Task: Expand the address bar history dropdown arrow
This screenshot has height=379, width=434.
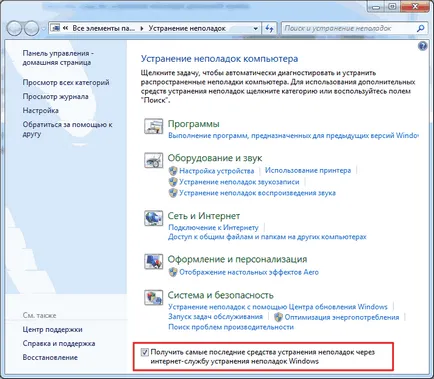Action: pos(255,29)
